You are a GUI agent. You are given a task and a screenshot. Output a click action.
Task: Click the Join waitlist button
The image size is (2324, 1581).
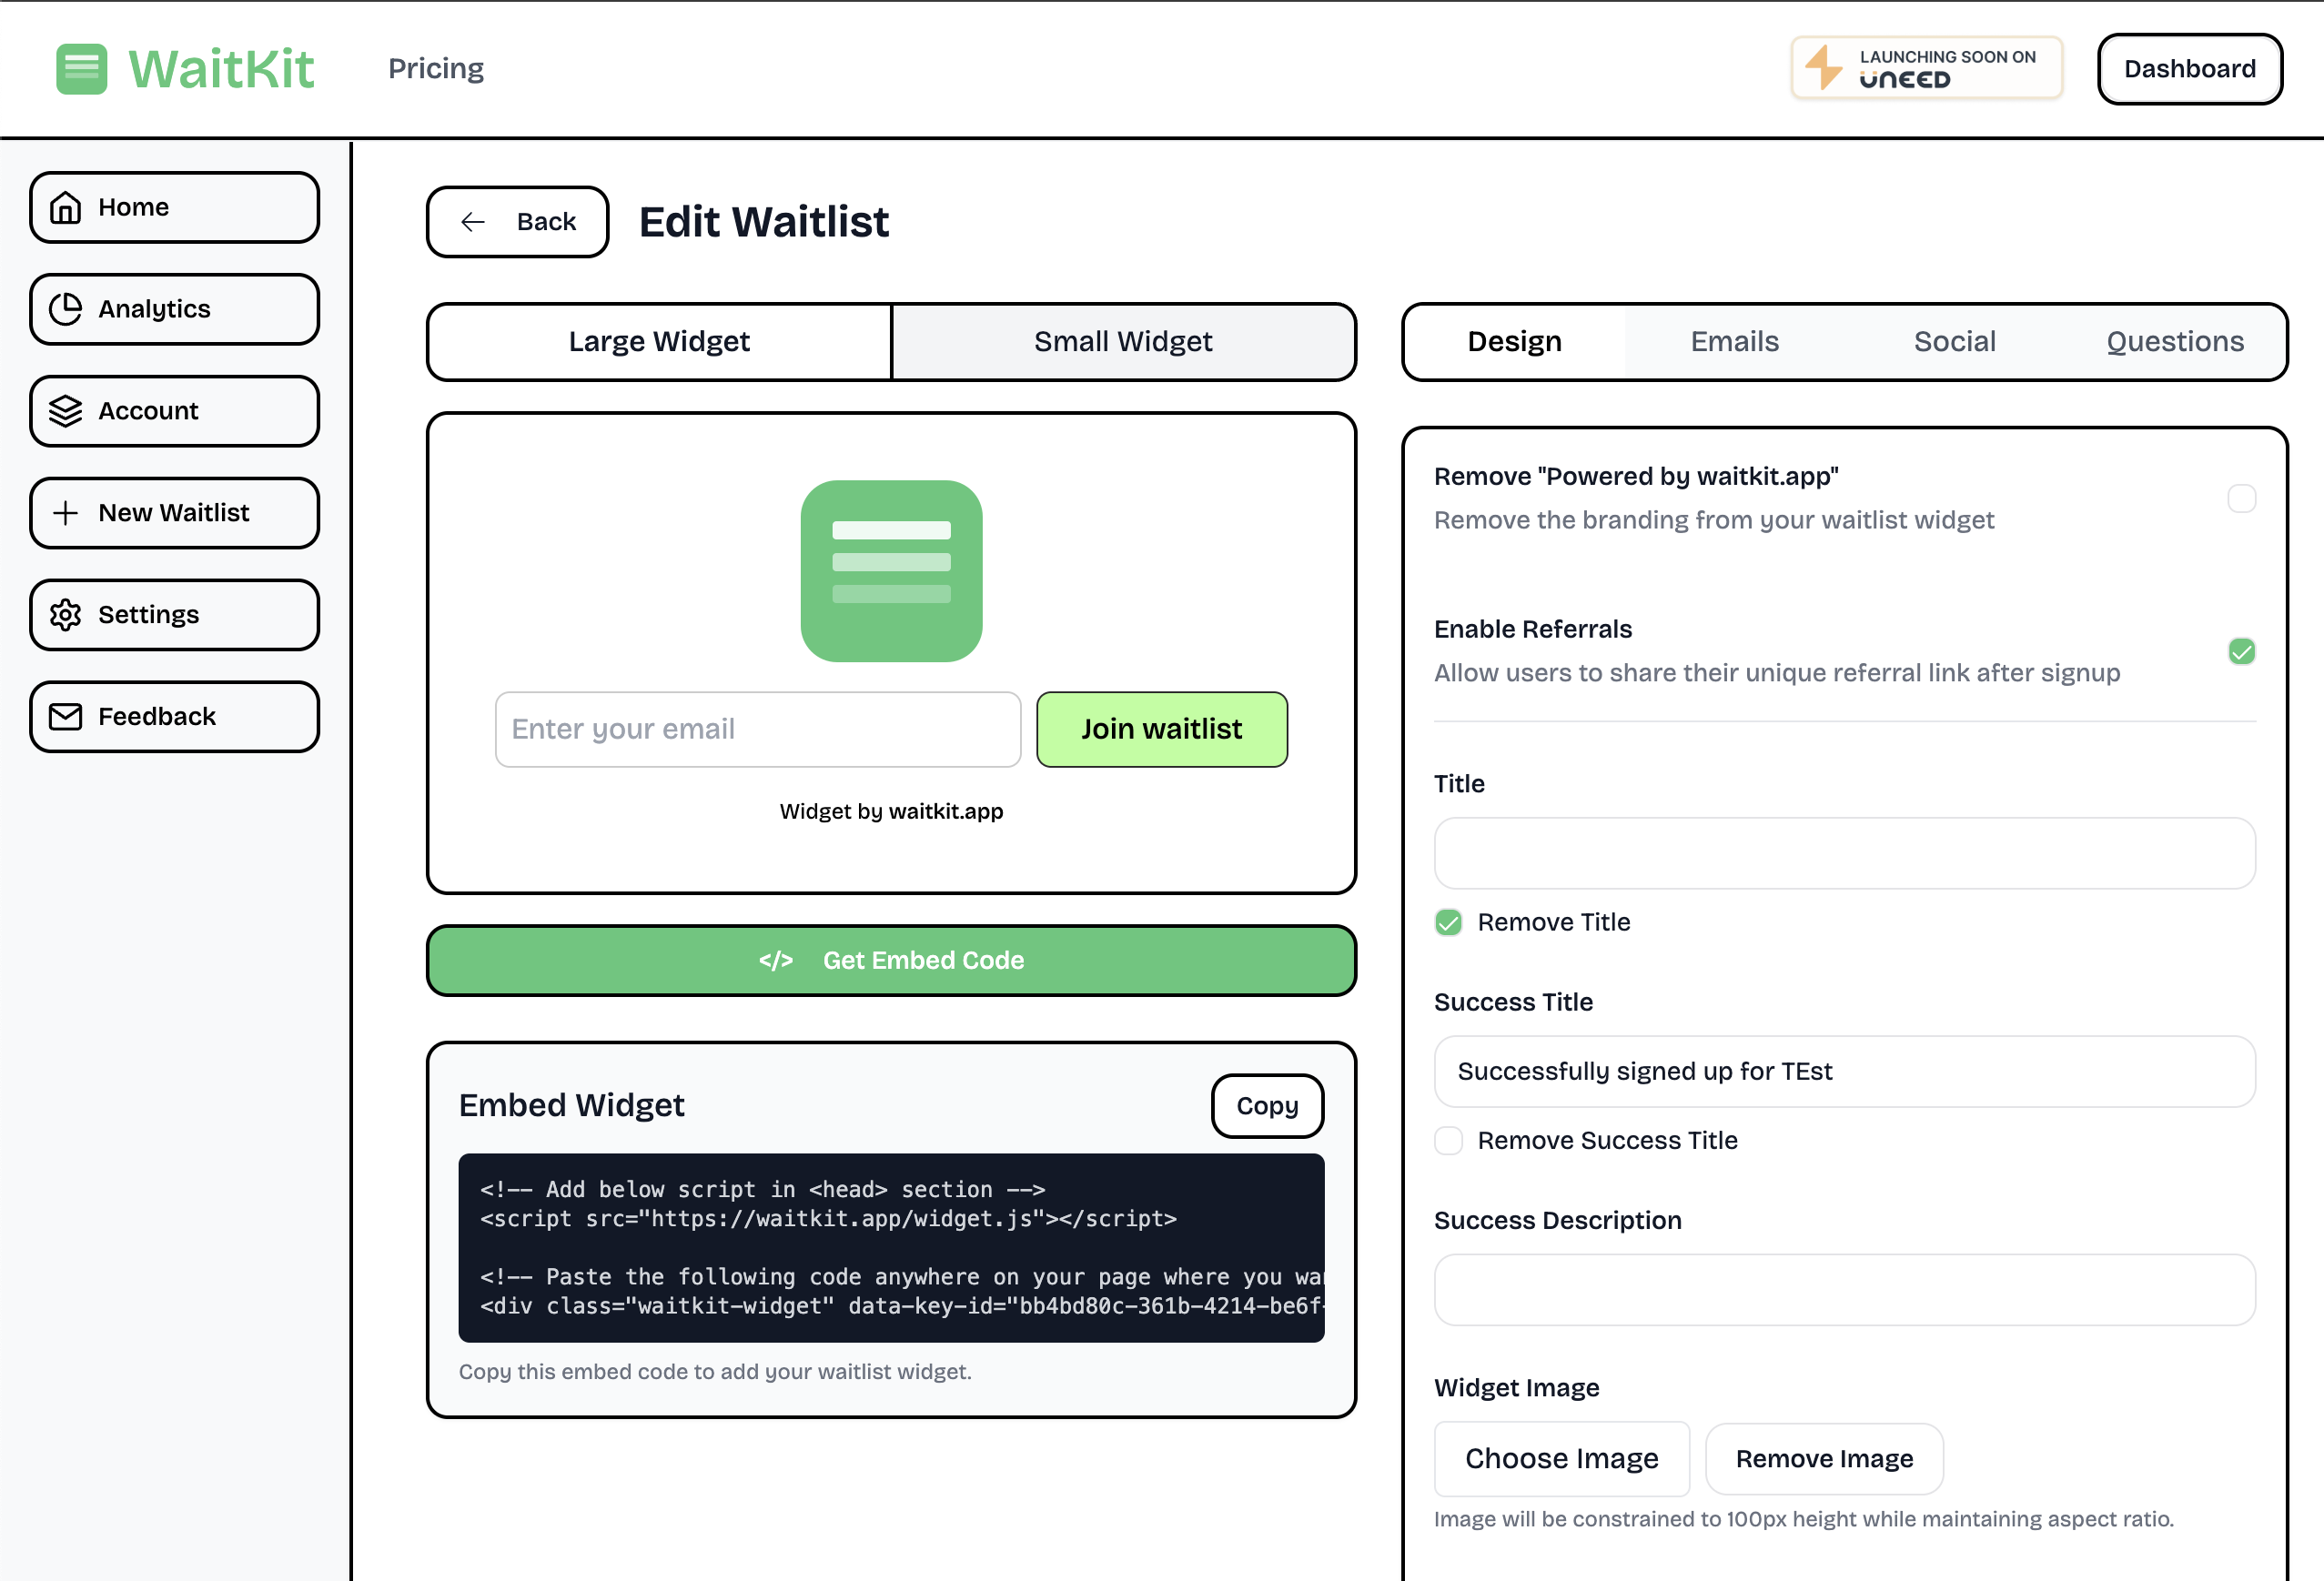click(x=1161, y=730)
